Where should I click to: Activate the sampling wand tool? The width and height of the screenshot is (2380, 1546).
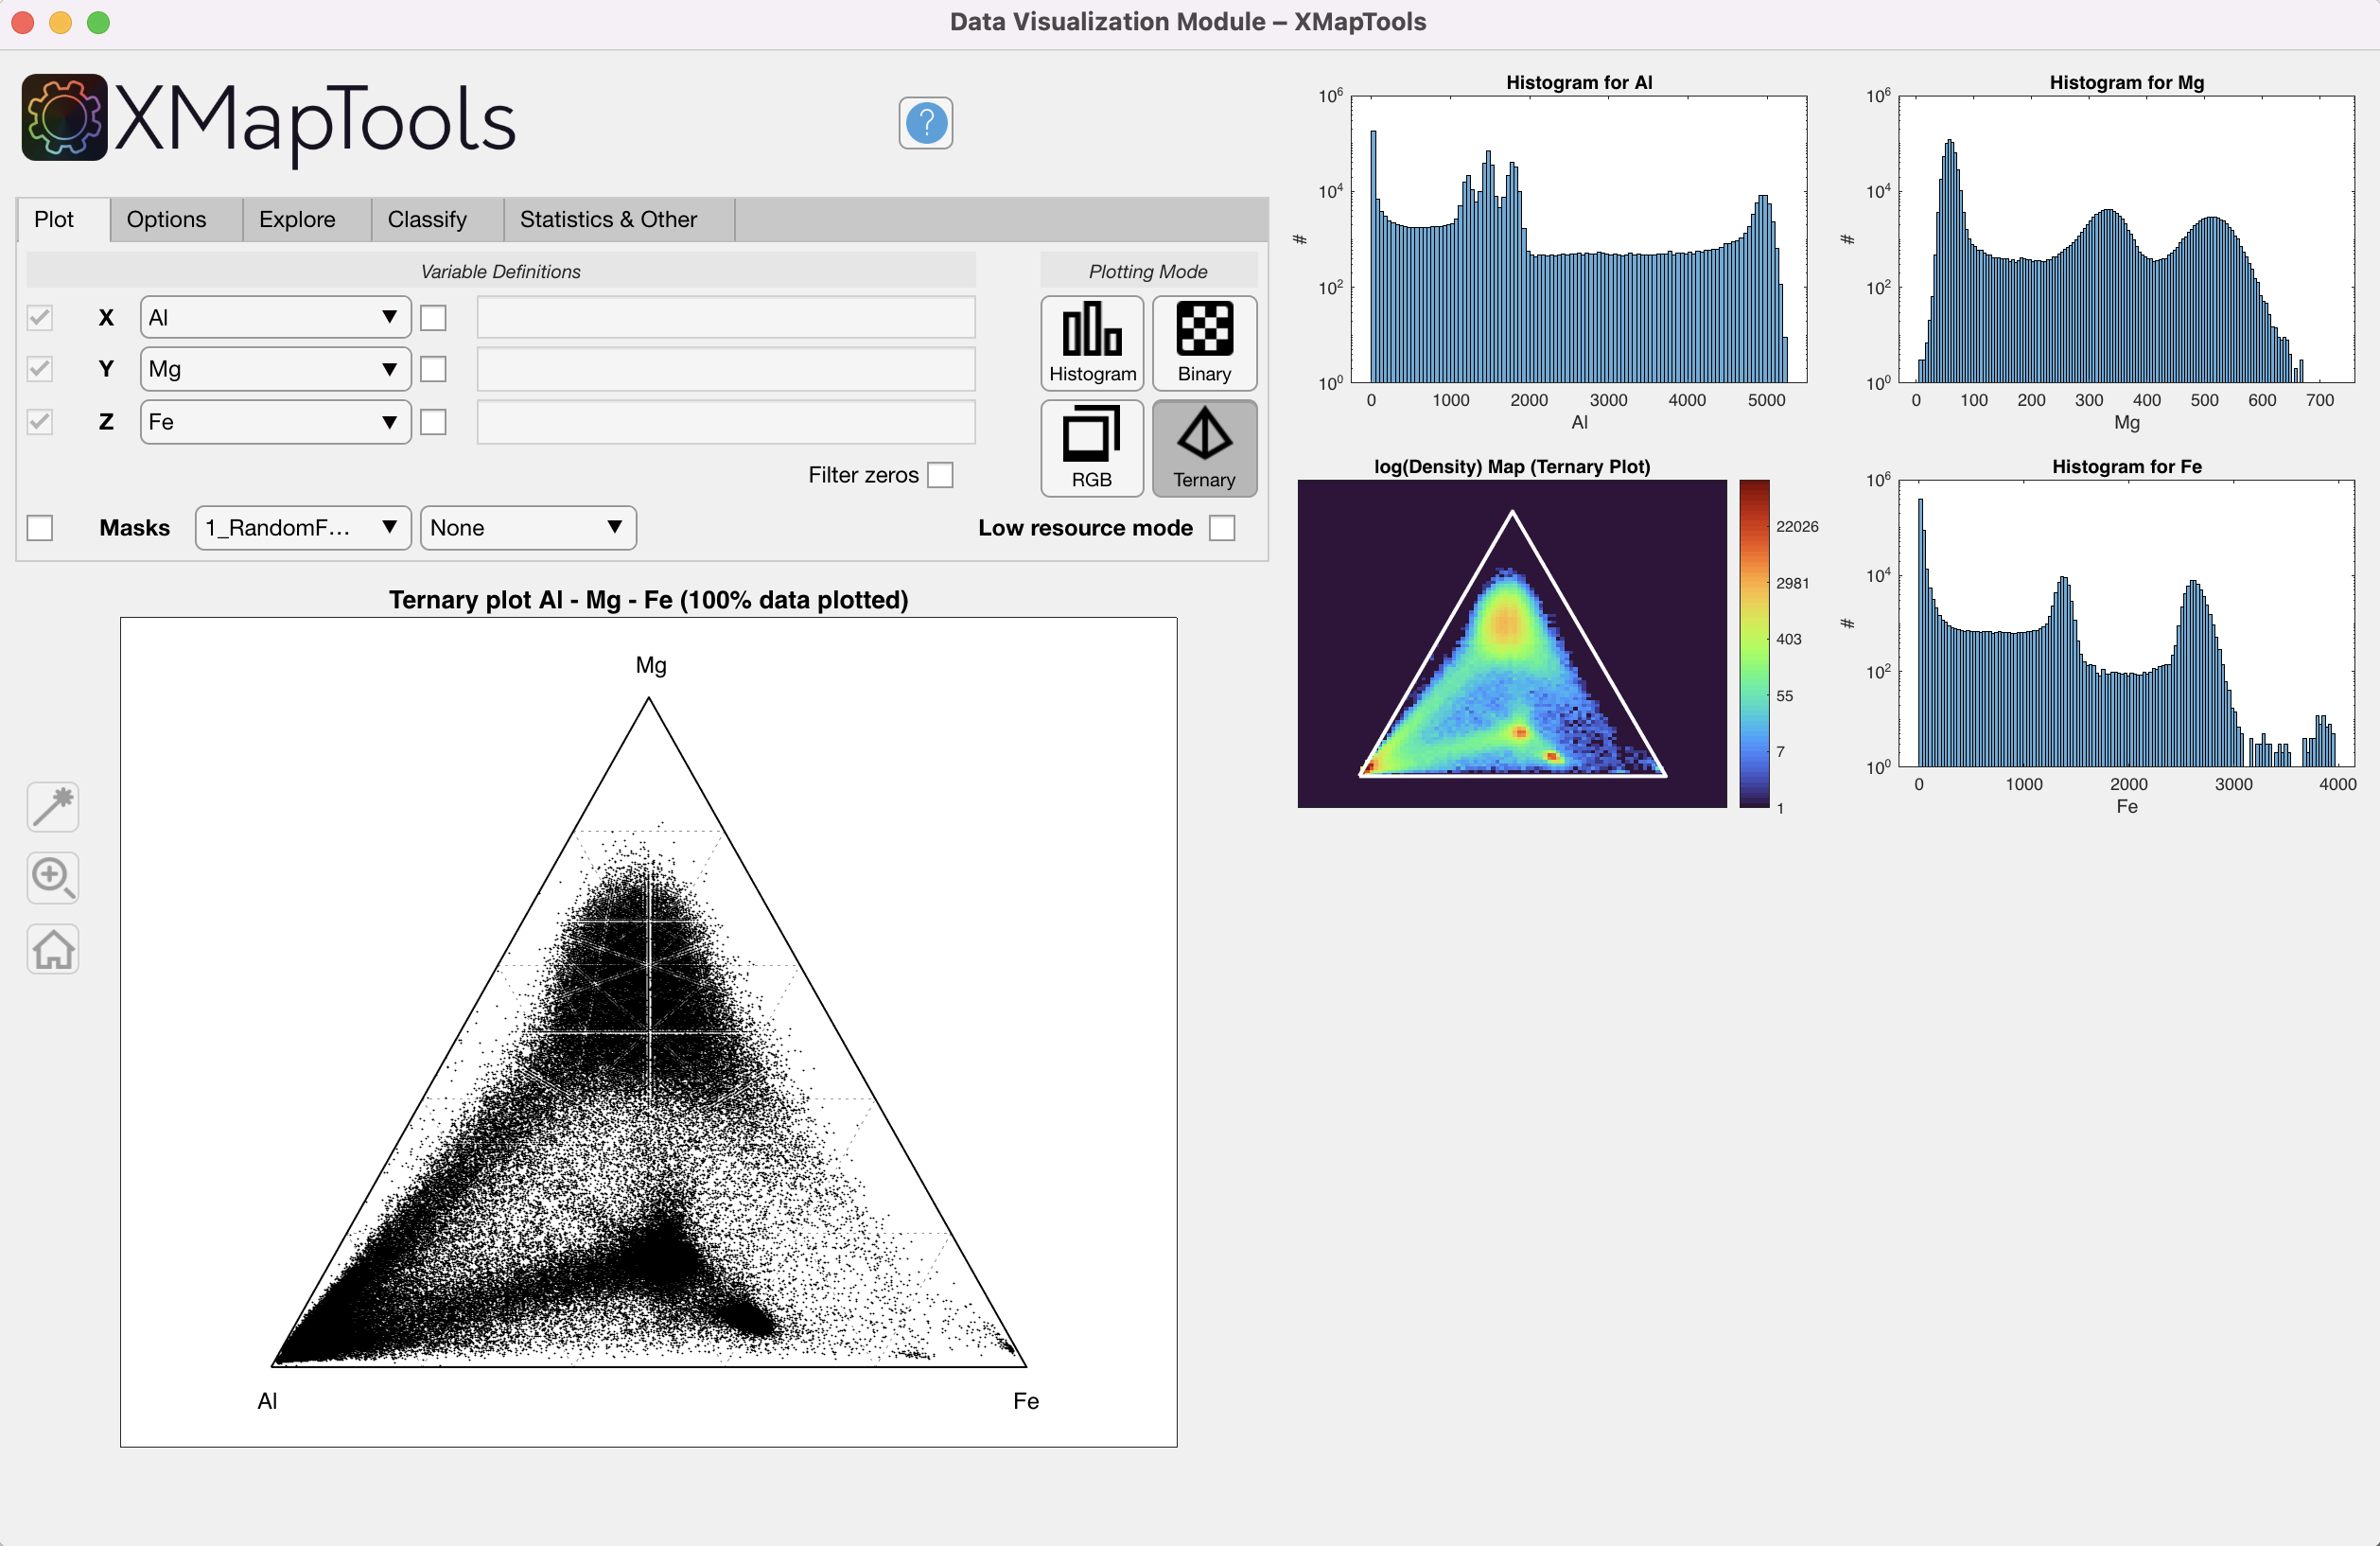[52, 806]
